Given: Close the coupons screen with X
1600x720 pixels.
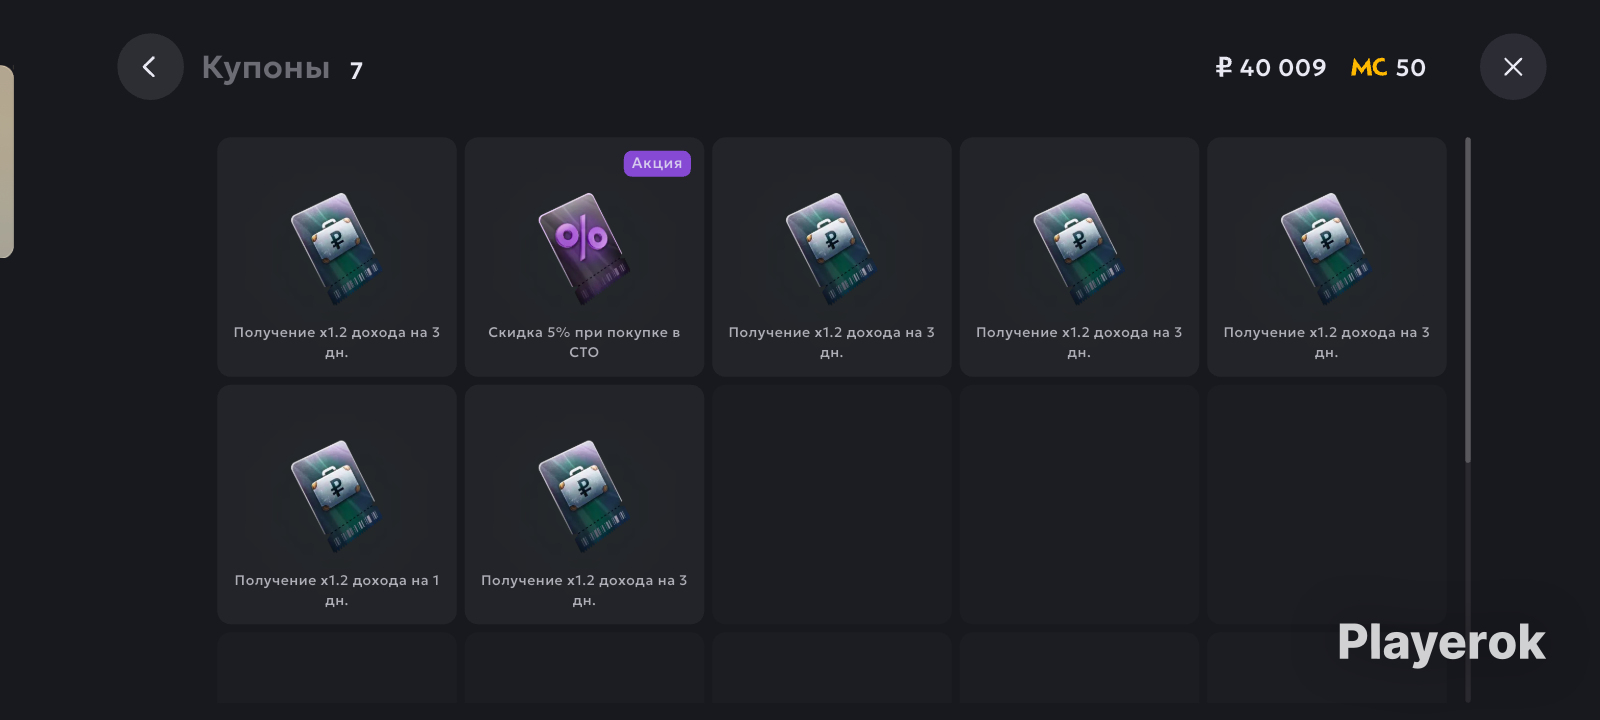Looking at the screenshot, I should point(1513,67).
